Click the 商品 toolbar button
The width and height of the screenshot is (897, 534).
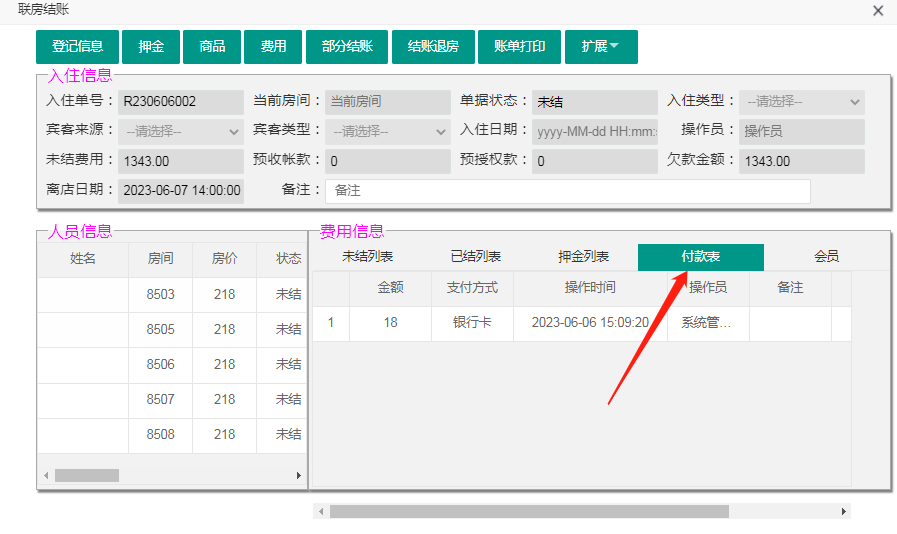212,47
